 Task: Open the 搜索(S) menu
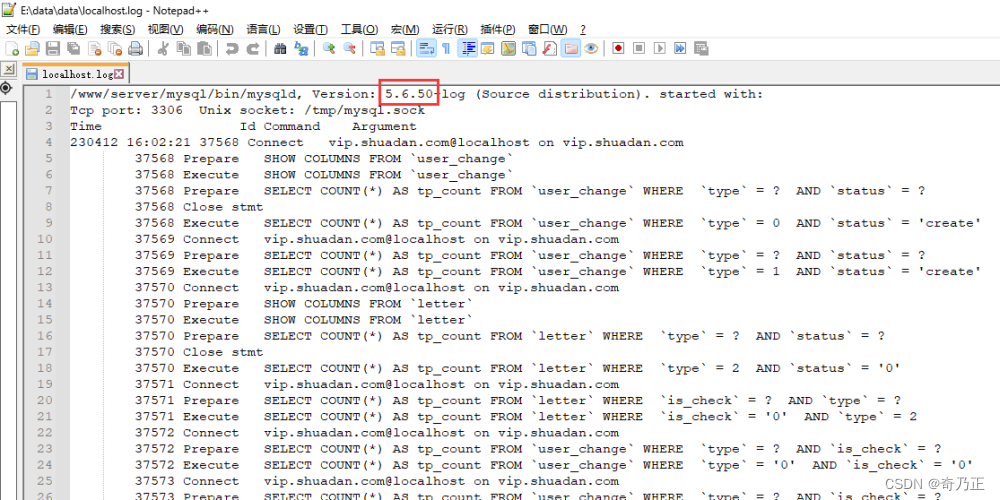point(117,29)
